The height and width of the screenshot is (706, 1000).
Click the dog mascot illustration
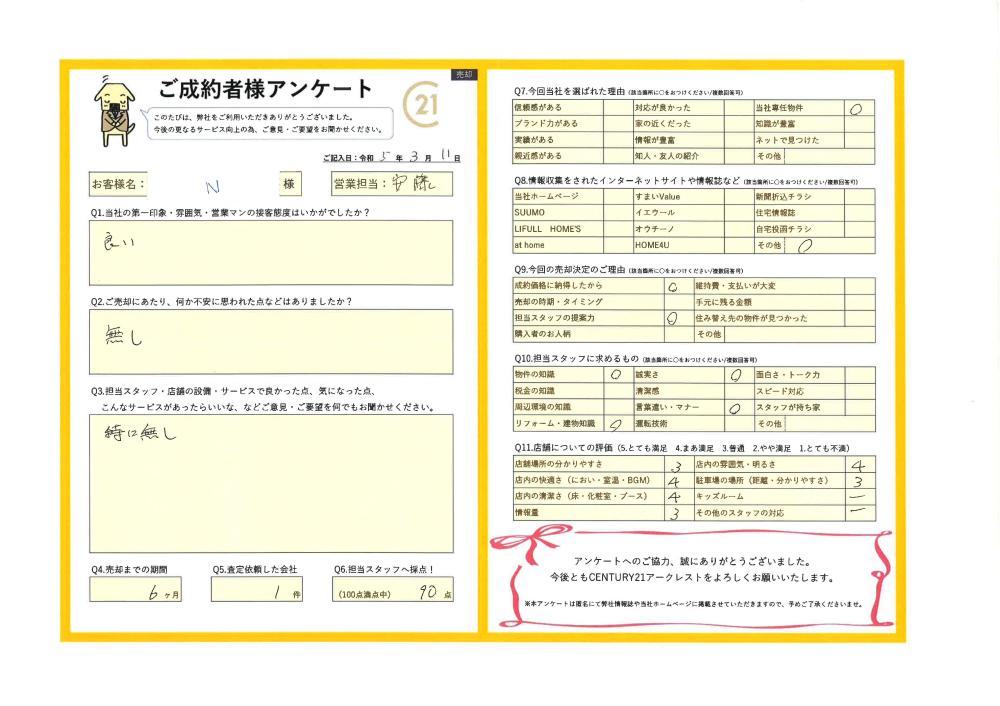point(115,110)
